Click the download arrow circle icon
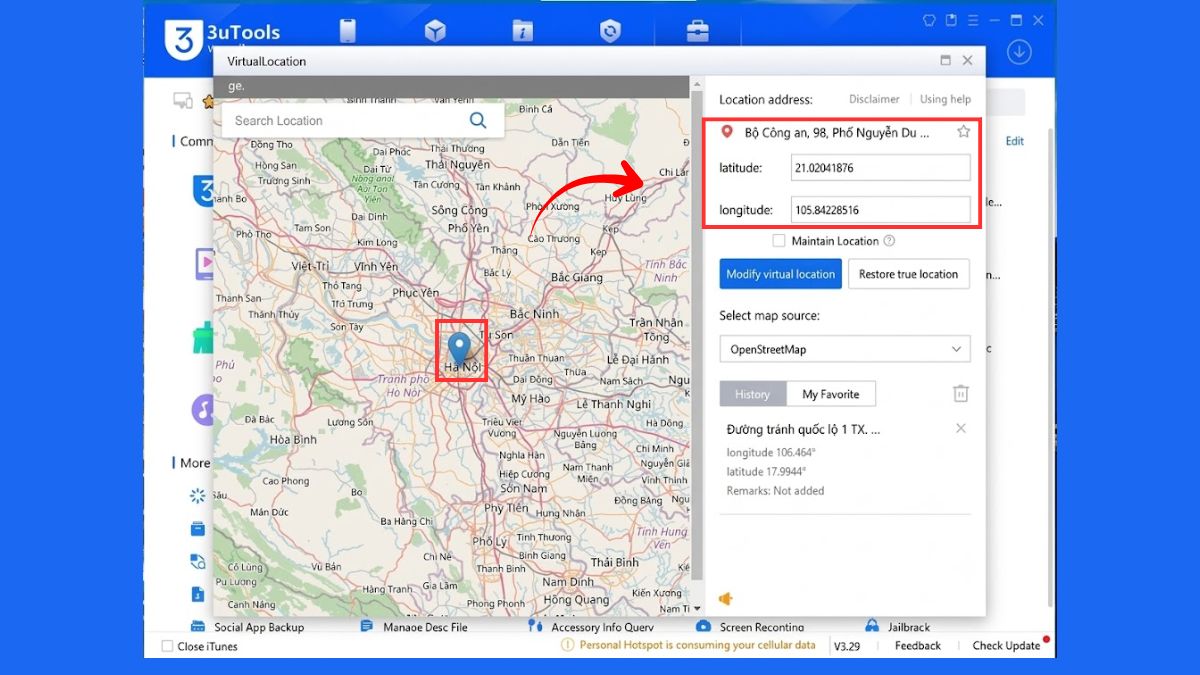 pos(1018,51)
